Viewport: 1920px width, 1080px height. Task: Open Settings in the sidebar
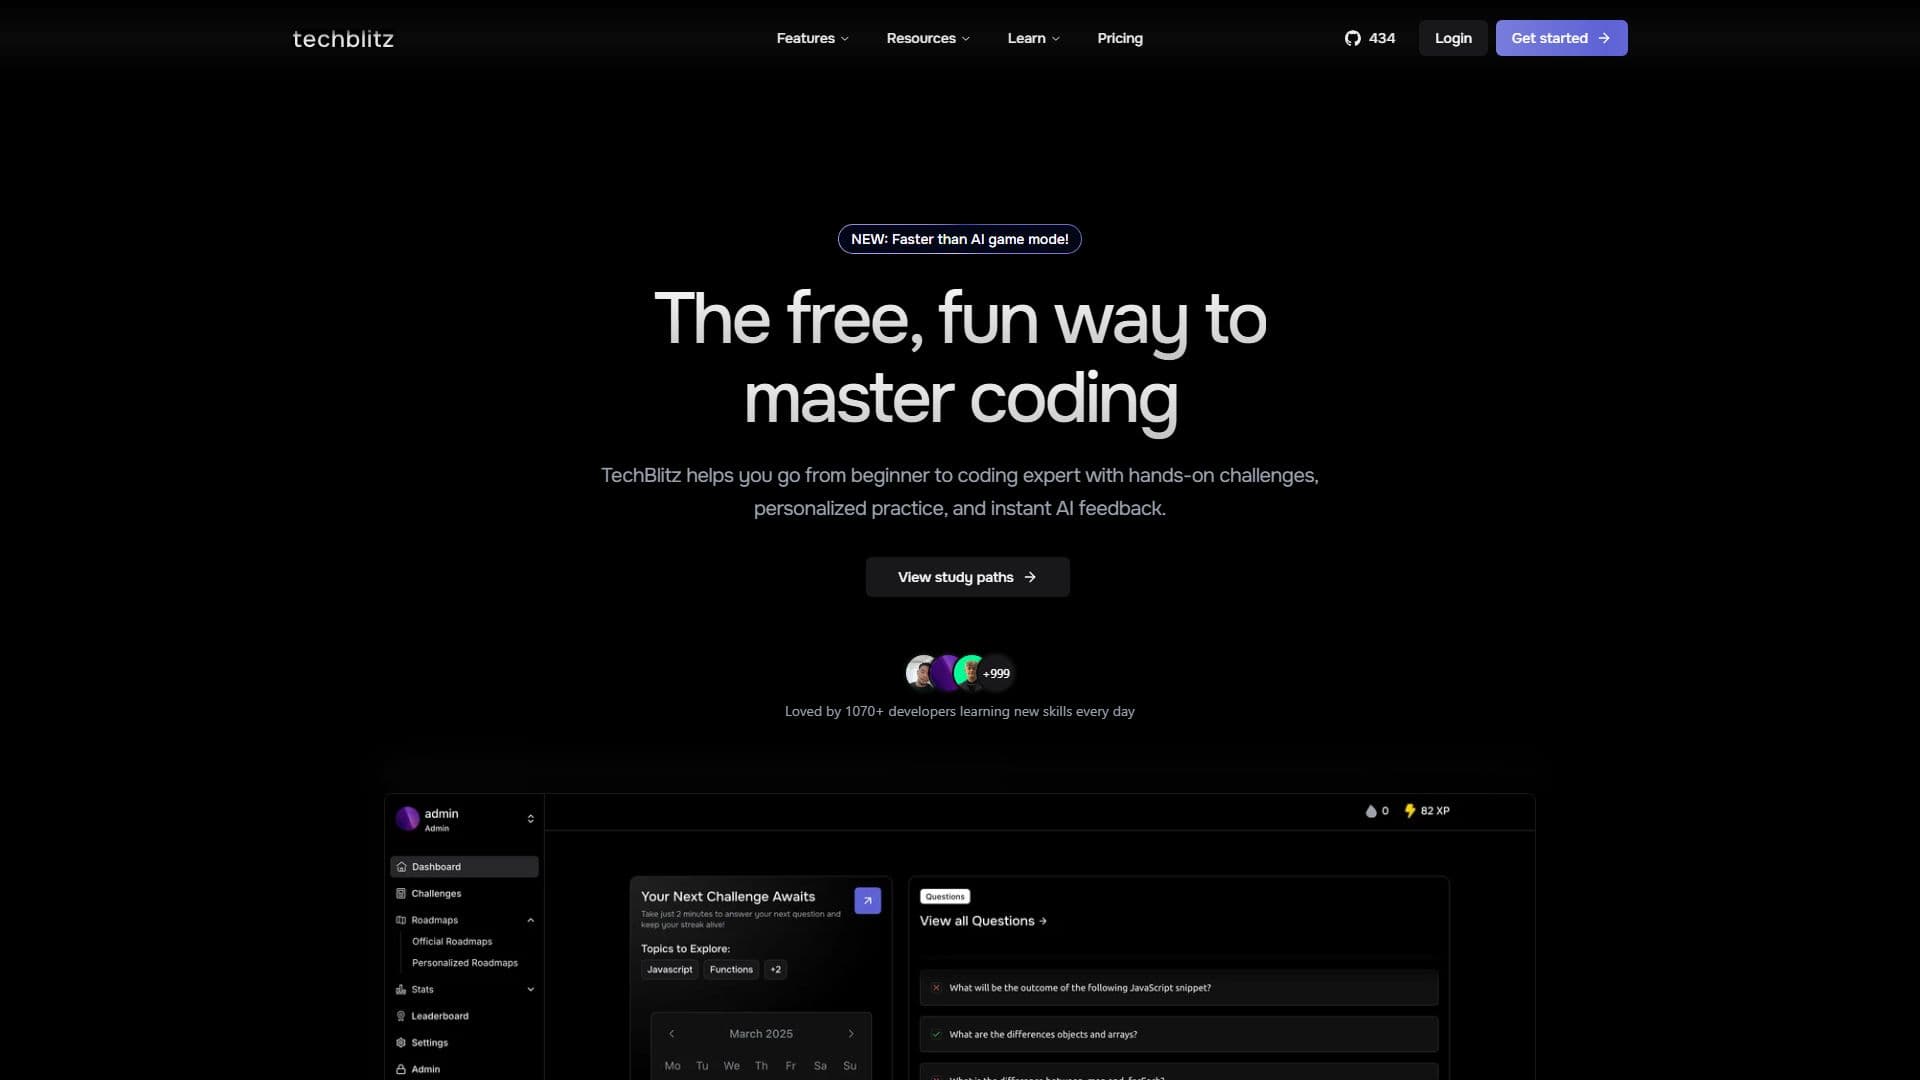pos(464,1043)
